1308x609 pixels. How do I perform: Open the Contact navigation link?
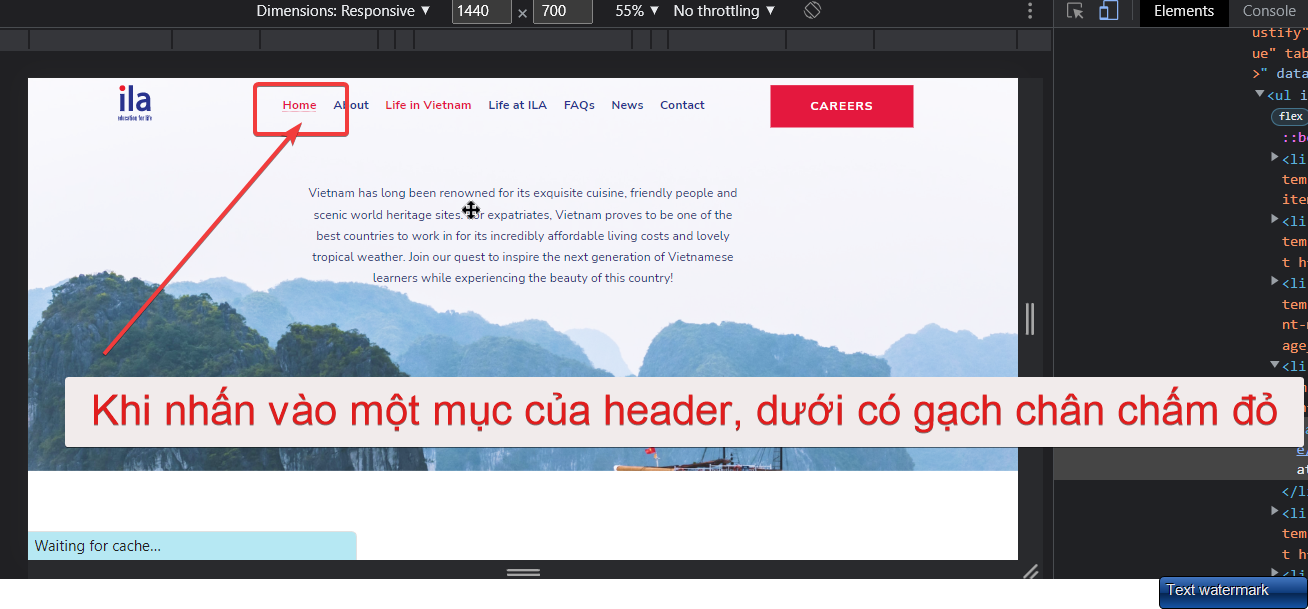coord(682,105)
